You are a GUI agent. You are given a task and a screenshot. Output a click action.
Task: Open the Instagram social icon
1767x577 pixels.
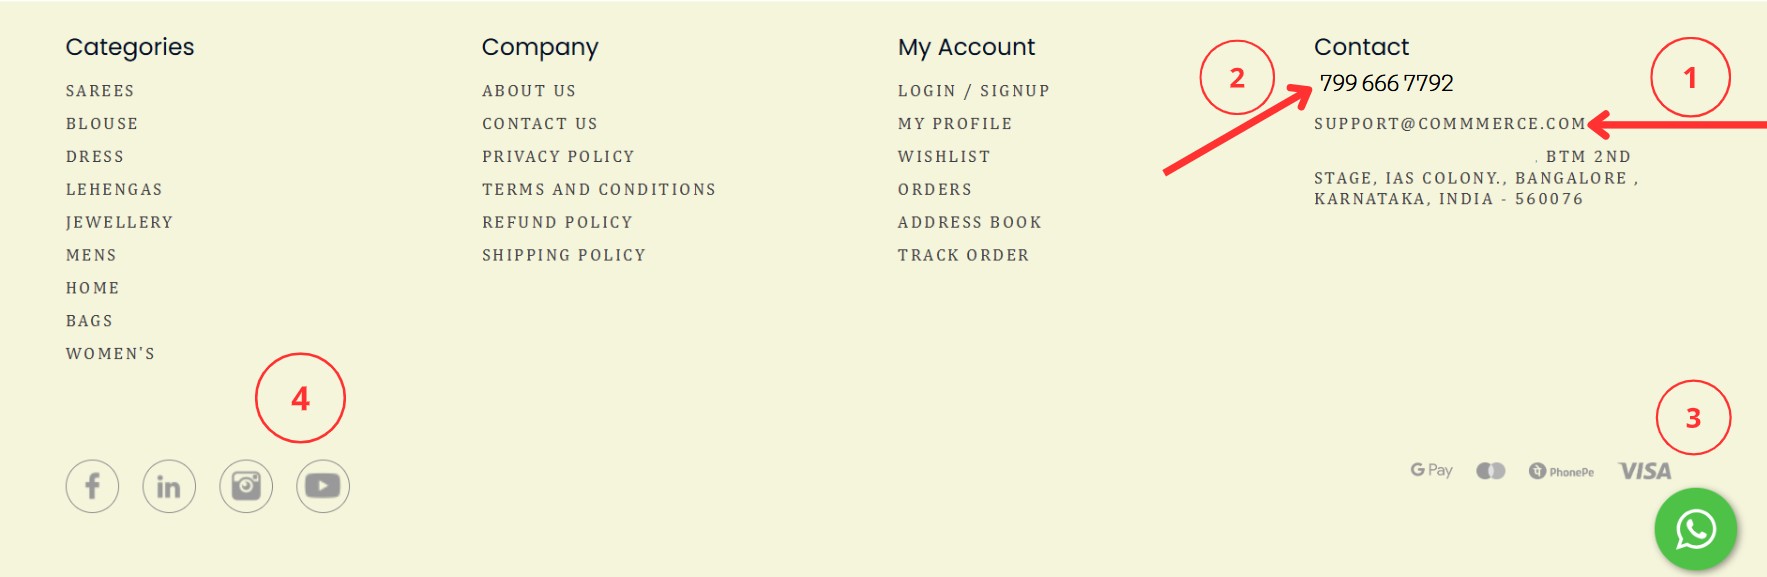pos(246,486)
